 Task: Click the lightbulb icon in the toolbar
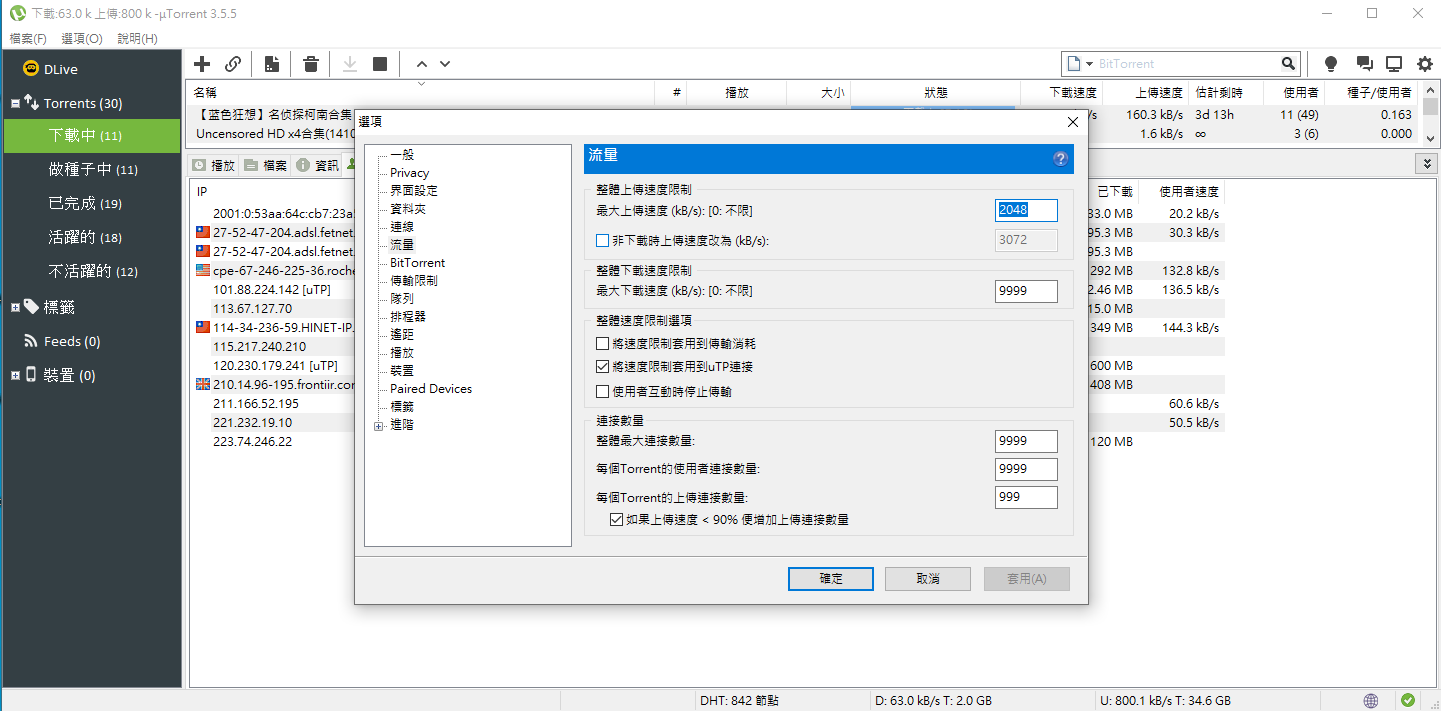tap(1331, 64)
